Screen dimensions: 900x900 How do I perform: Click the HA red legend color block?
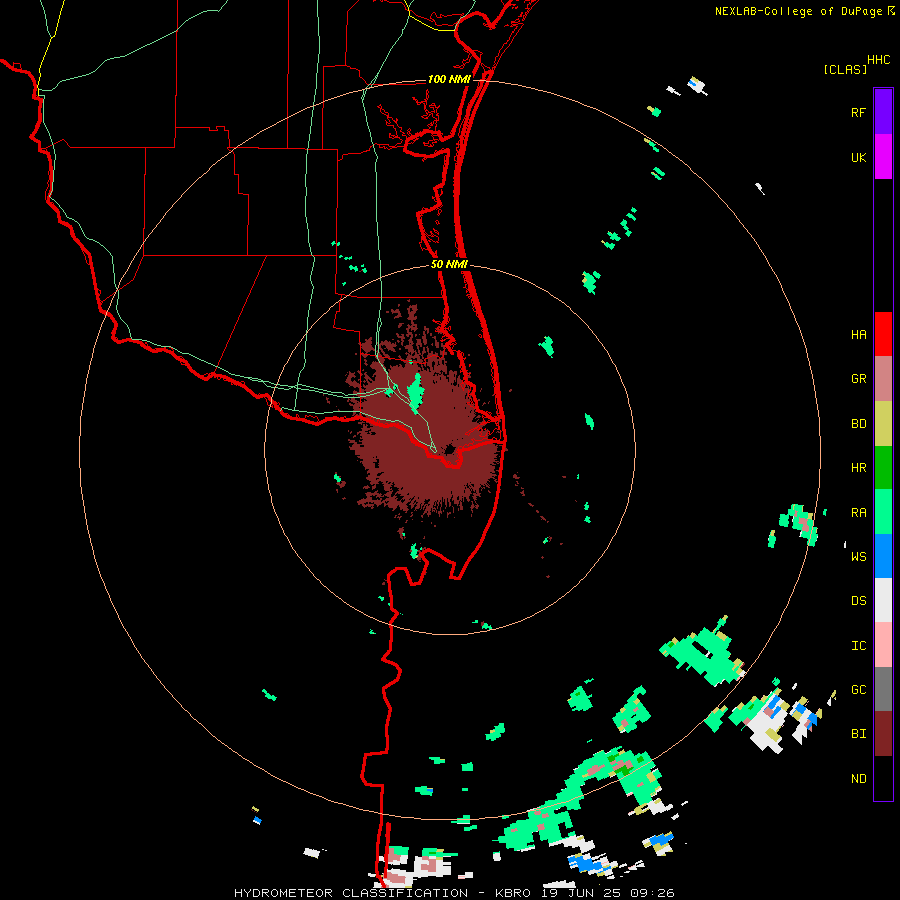pyautogui.click(x=883, y=334)
